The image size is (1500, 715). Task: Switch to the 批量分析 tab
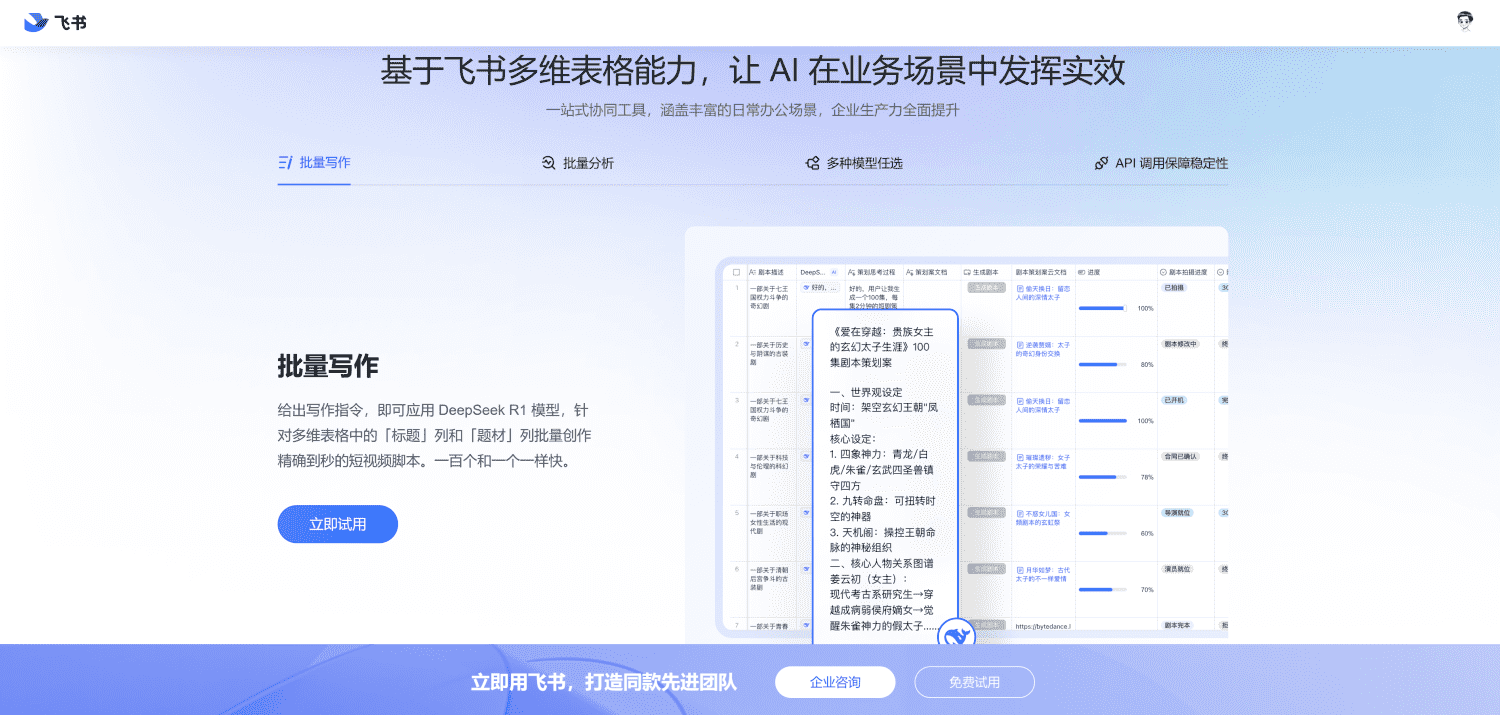(578, 163)
